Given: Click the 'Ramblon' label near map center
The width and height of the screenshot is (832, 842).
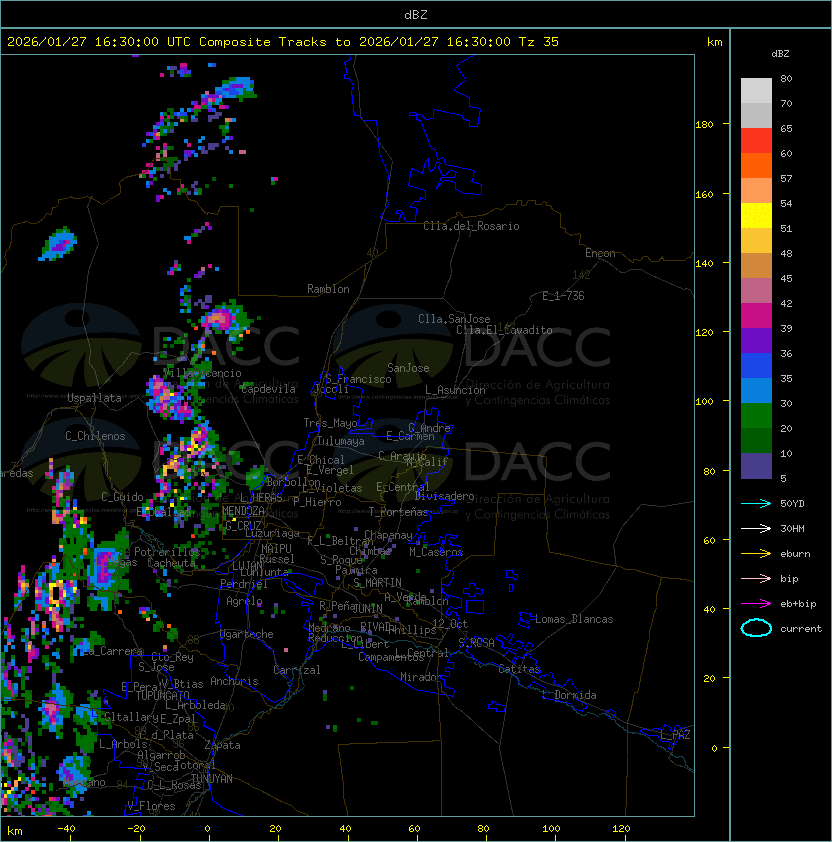Looking at the screenshot, I should click(328, 289).
